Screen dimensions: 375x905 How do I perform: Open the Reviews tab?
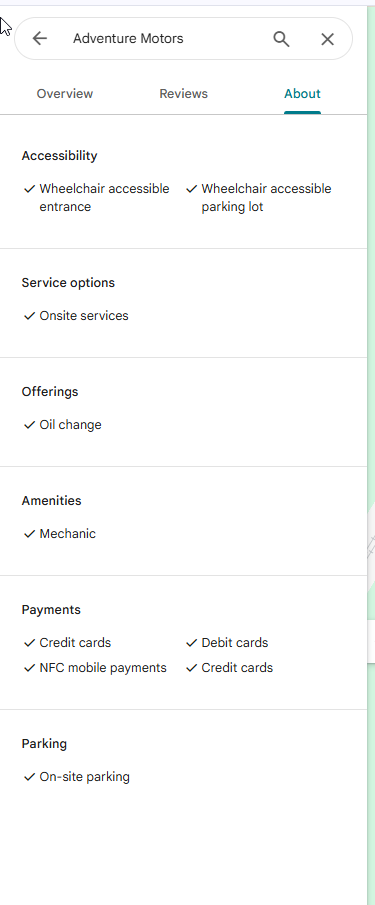[x=183, y=94]
